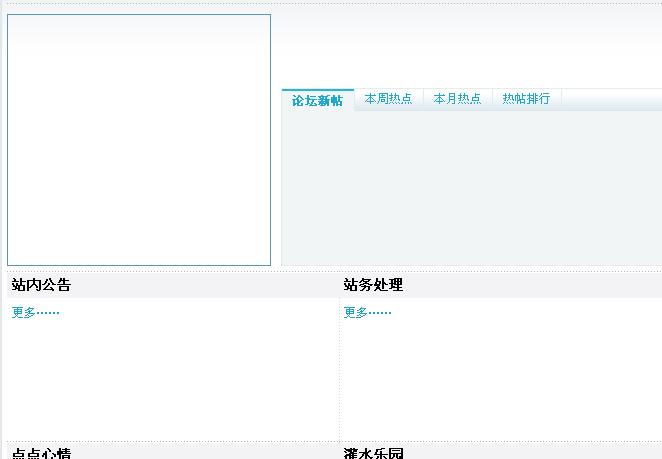Switch to the 本周热点 tab
This screenshot has height=459, width=662.
click(x=388, y=99)
